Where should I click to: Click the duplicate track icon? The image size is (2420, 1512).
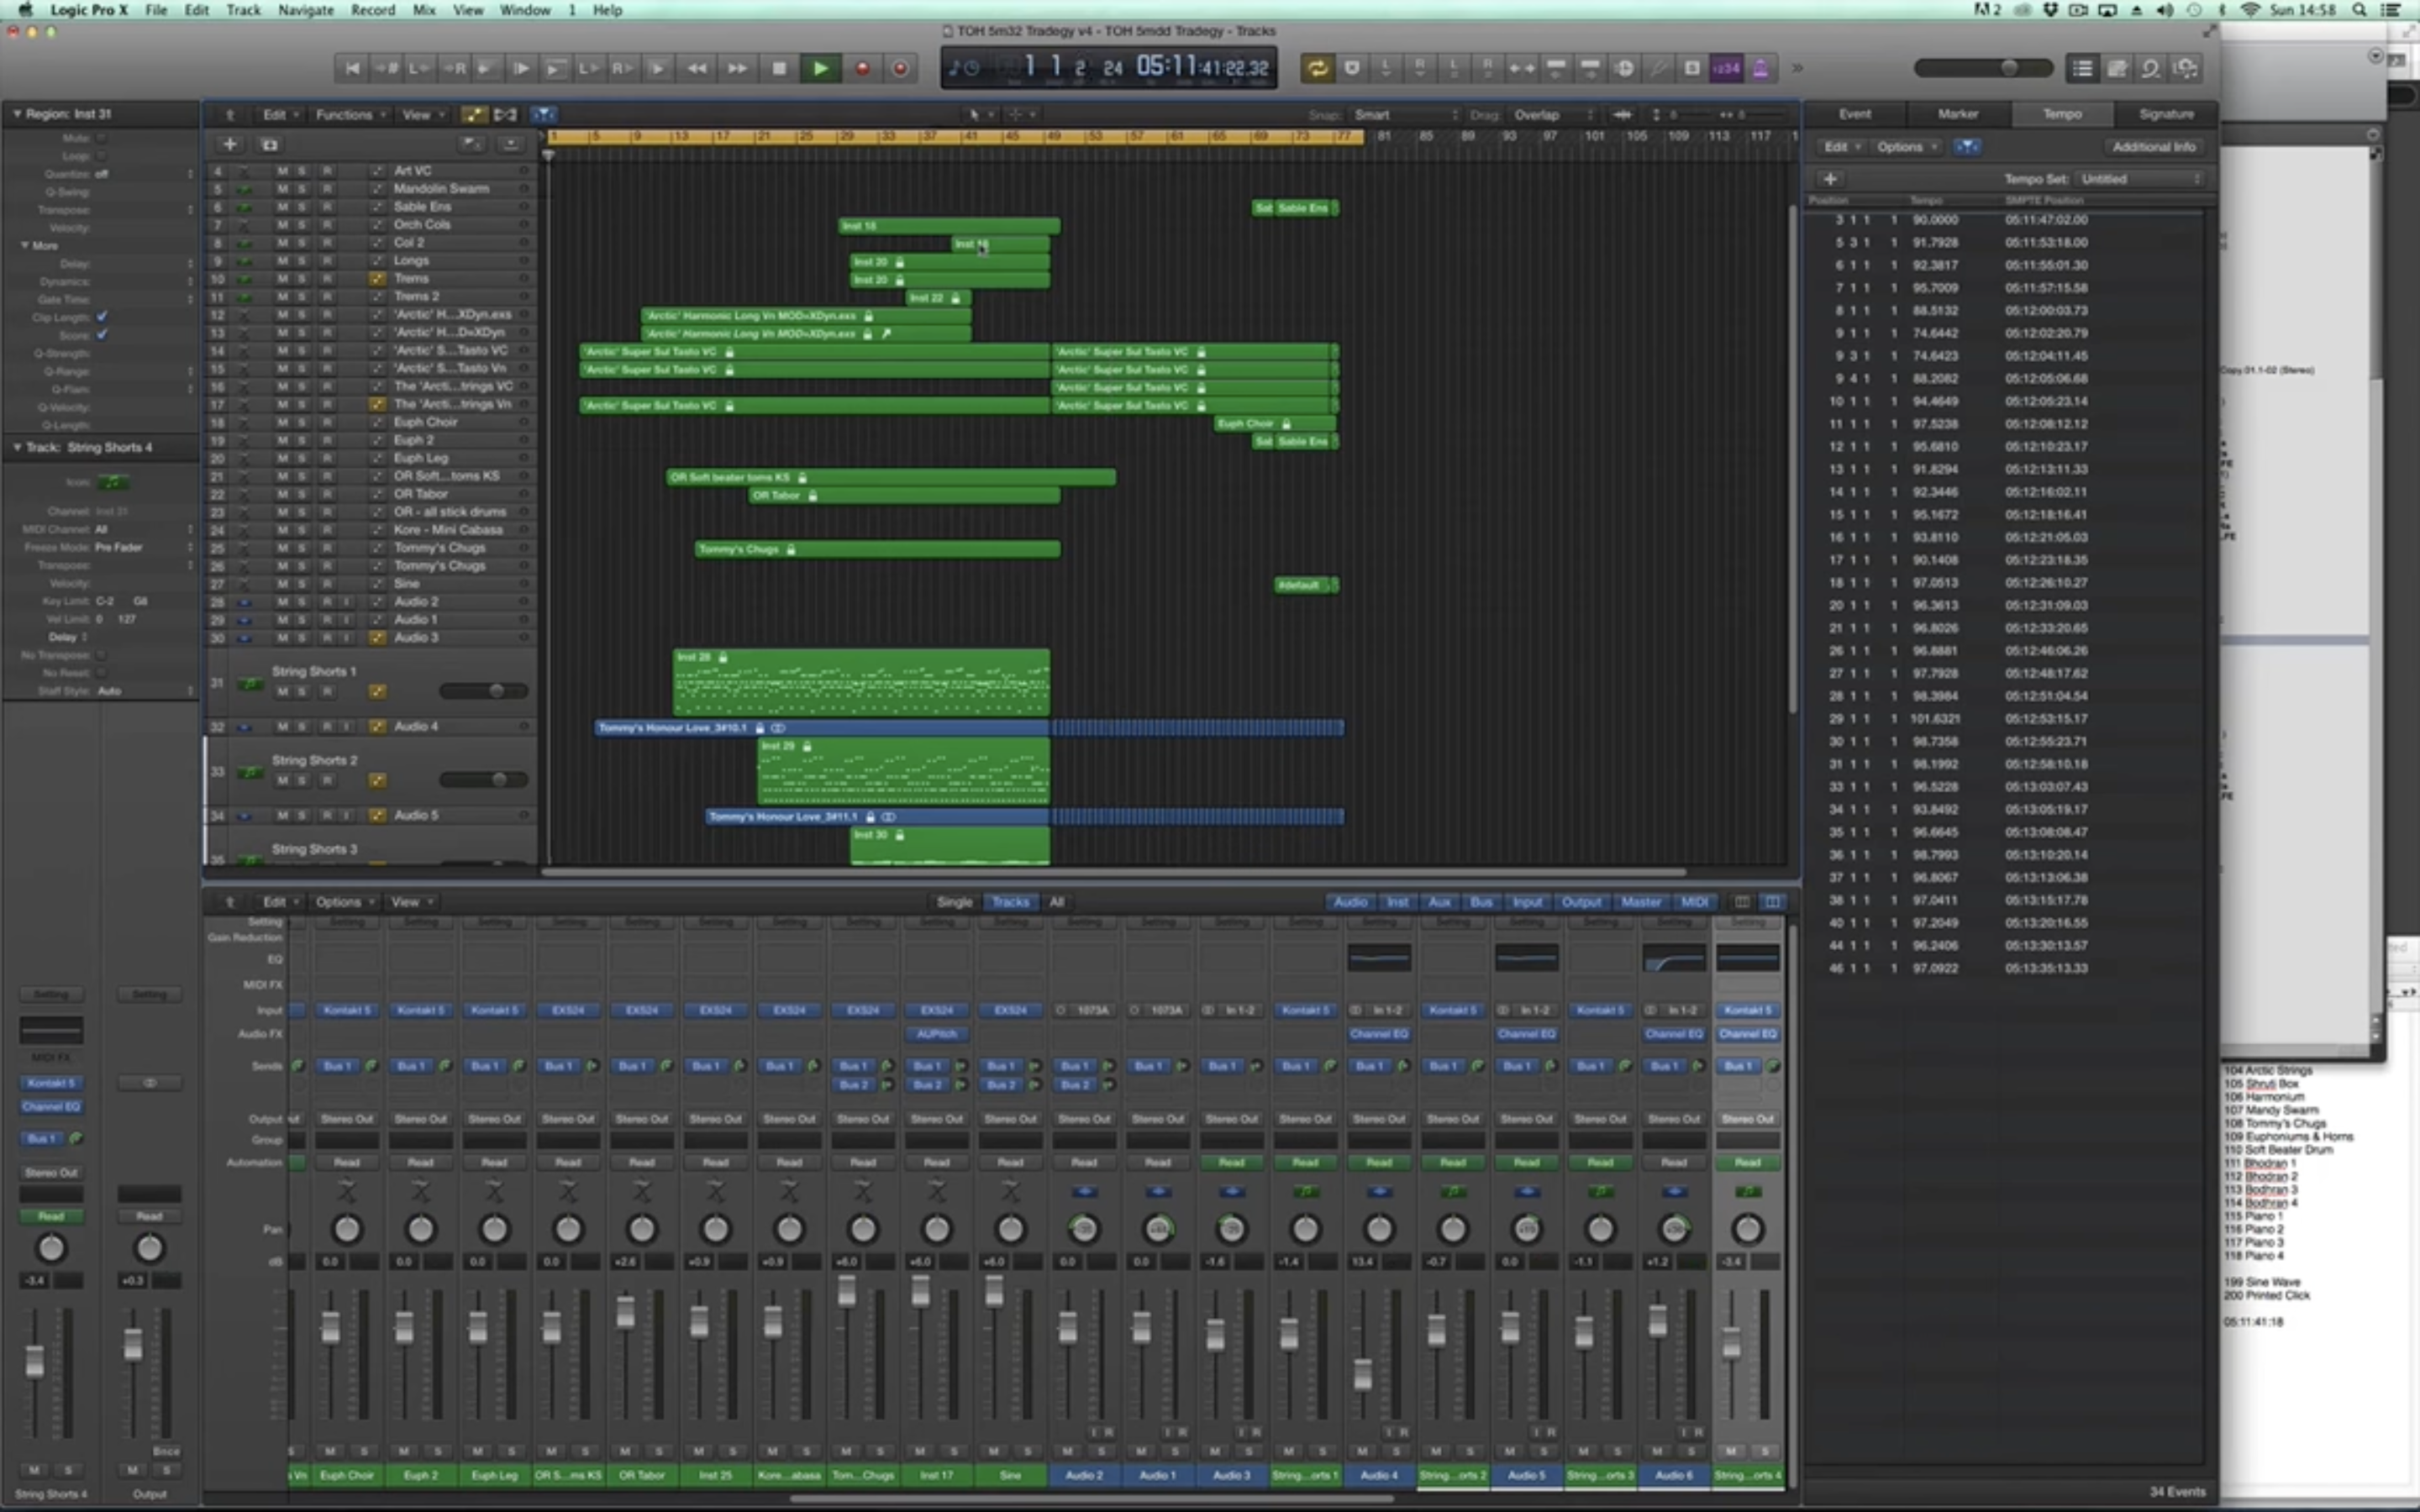click(x=270, y=144)
